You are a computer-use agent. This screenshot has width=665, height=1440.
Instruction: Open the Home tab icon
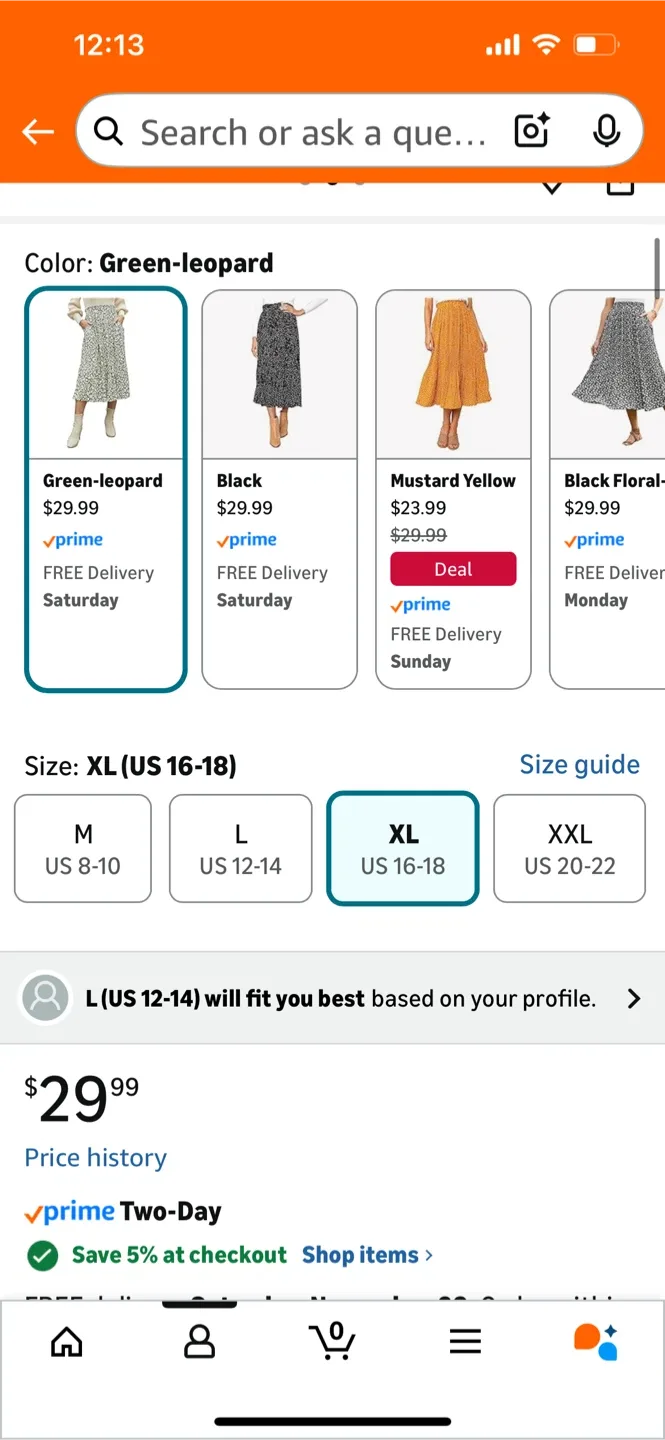click(66, 1342)
